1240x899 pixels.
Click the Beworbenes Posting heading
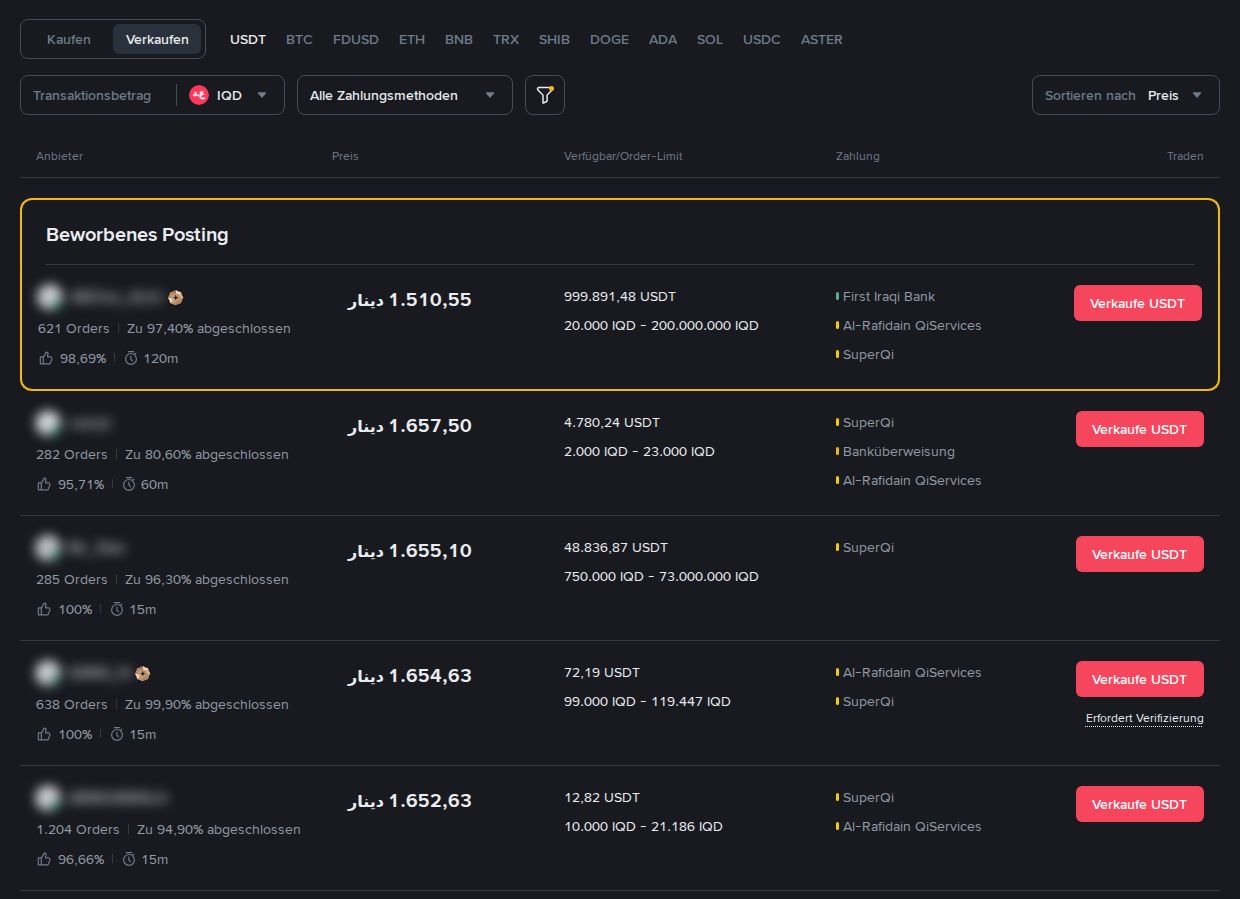click(137, 235)
